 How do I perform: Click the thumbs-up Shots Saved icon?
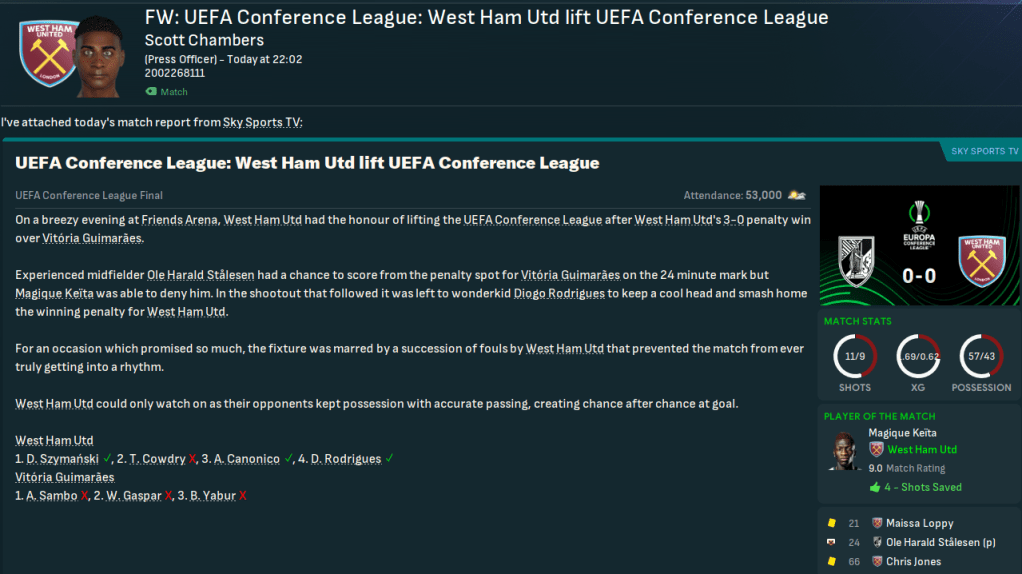pos(874,487)
